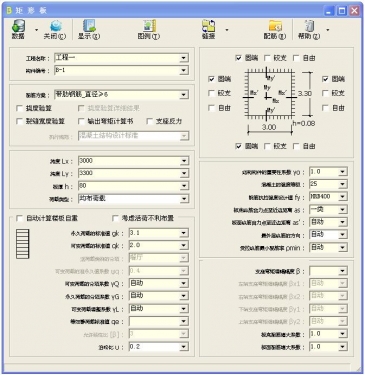
Task: Enable the 挠度验算 checkbox
Action: [20, 108]
